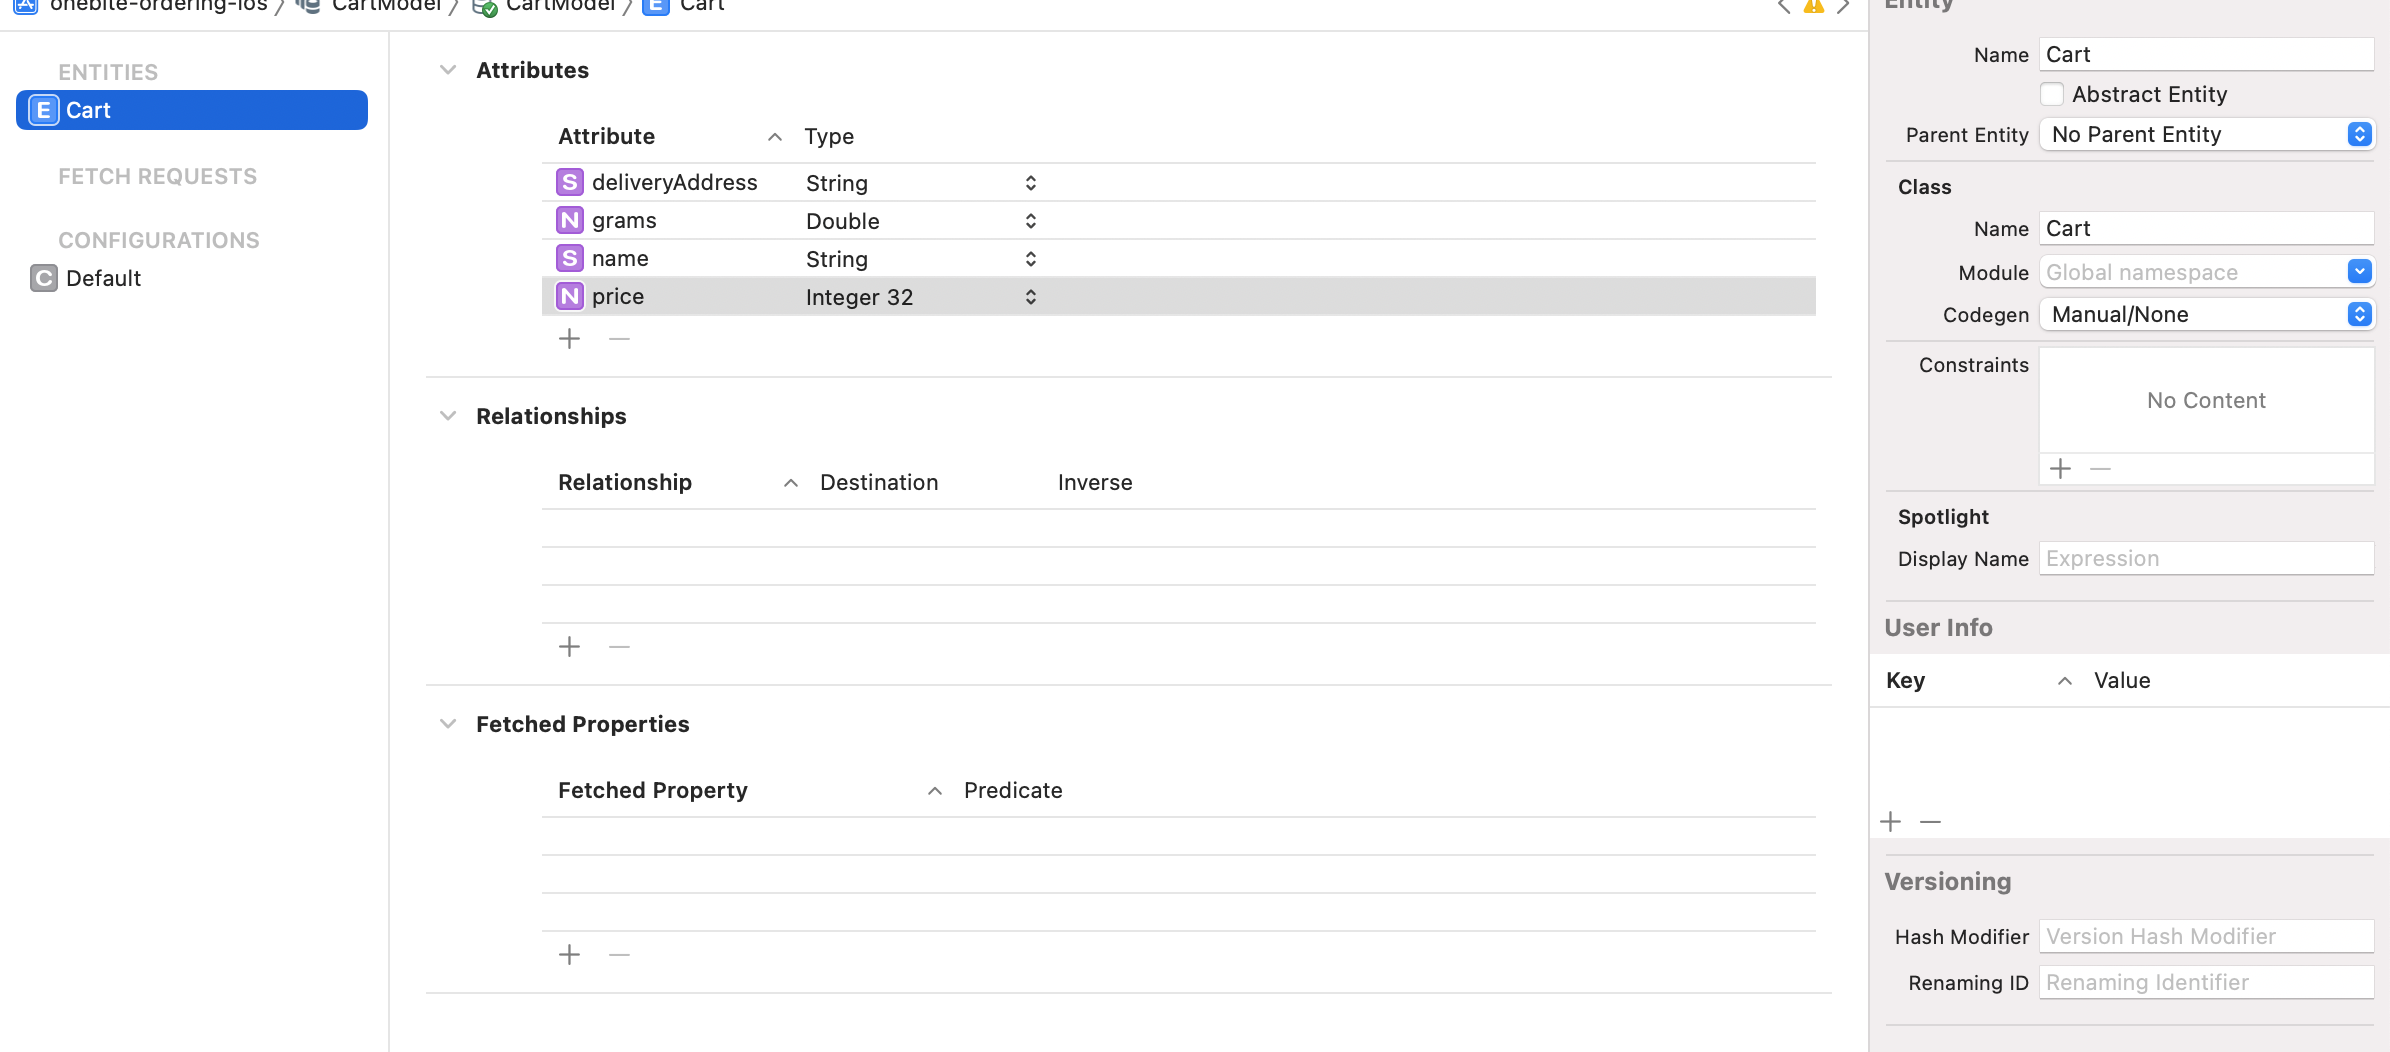Toggle the Abstract Entity checkbox
The height and width of the screenshot is (1052, 2390).
(x=2051, y=94)
